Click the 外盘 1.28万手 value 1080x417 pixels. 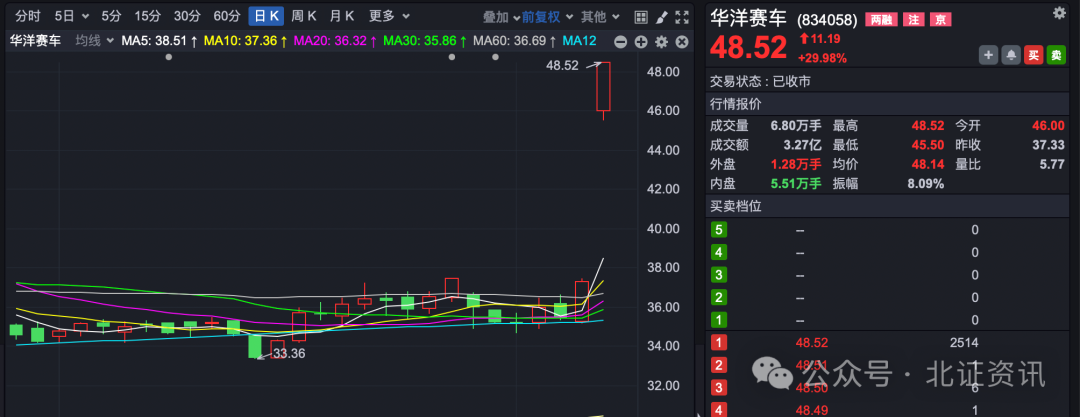click(796, 165)
